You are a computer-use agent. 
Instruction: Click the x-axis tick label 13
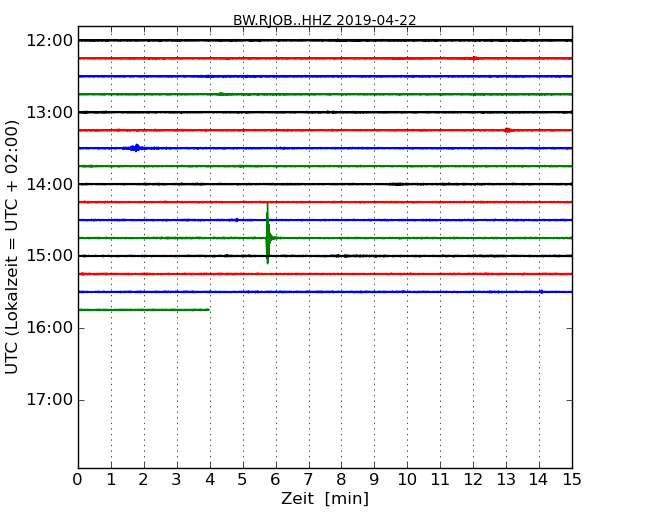tap(506, 480)
